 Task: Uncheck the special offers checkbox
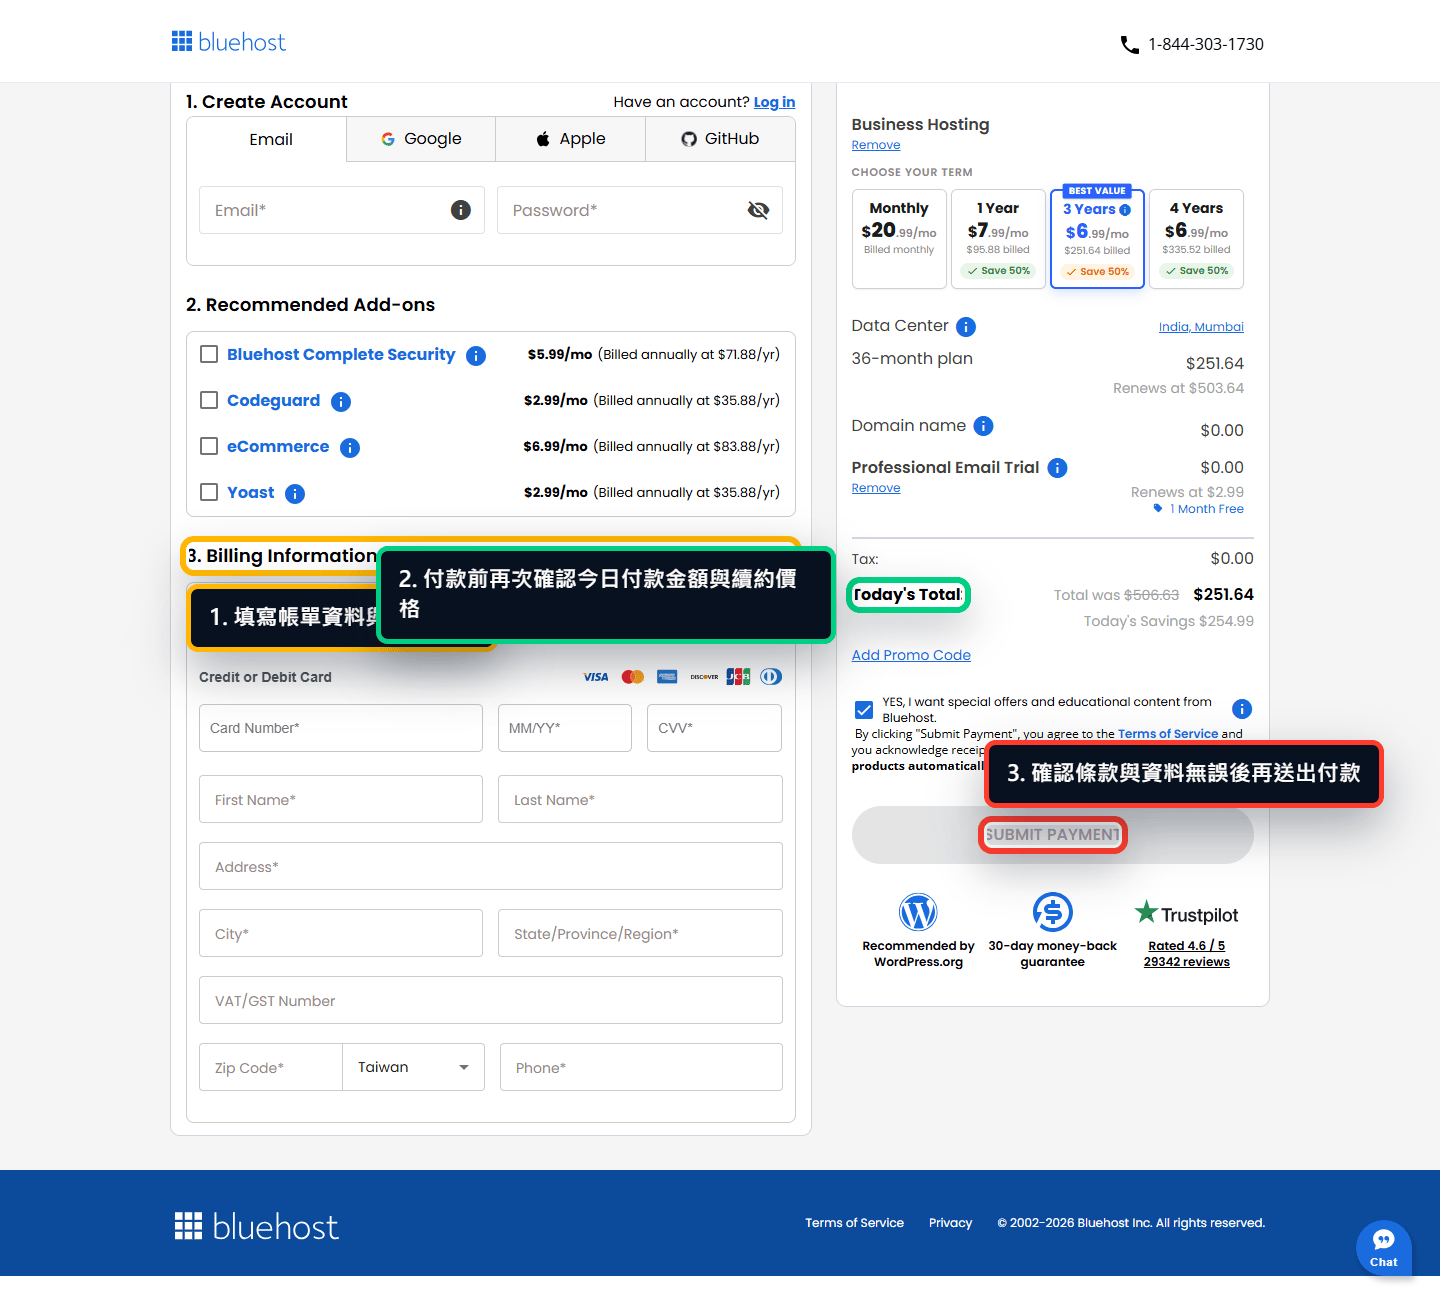tap(864, 710)
